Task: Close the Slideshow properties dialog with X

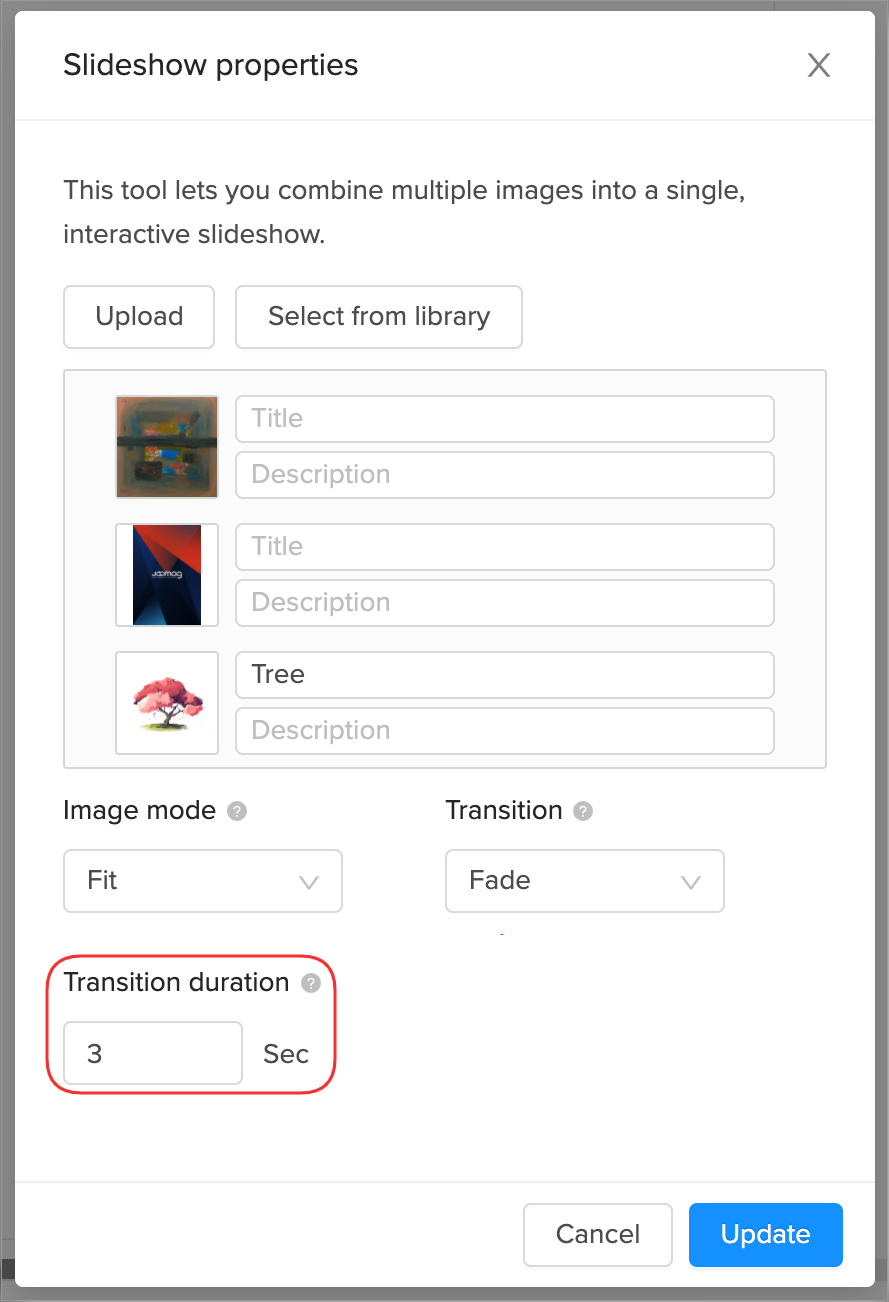Action: tap(819, 66)
